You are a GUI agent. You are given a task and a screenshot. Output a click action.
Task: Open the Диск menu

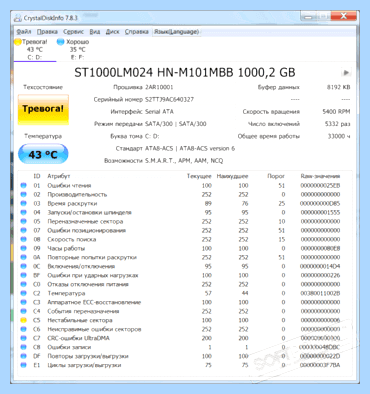[x=113, y=32]
